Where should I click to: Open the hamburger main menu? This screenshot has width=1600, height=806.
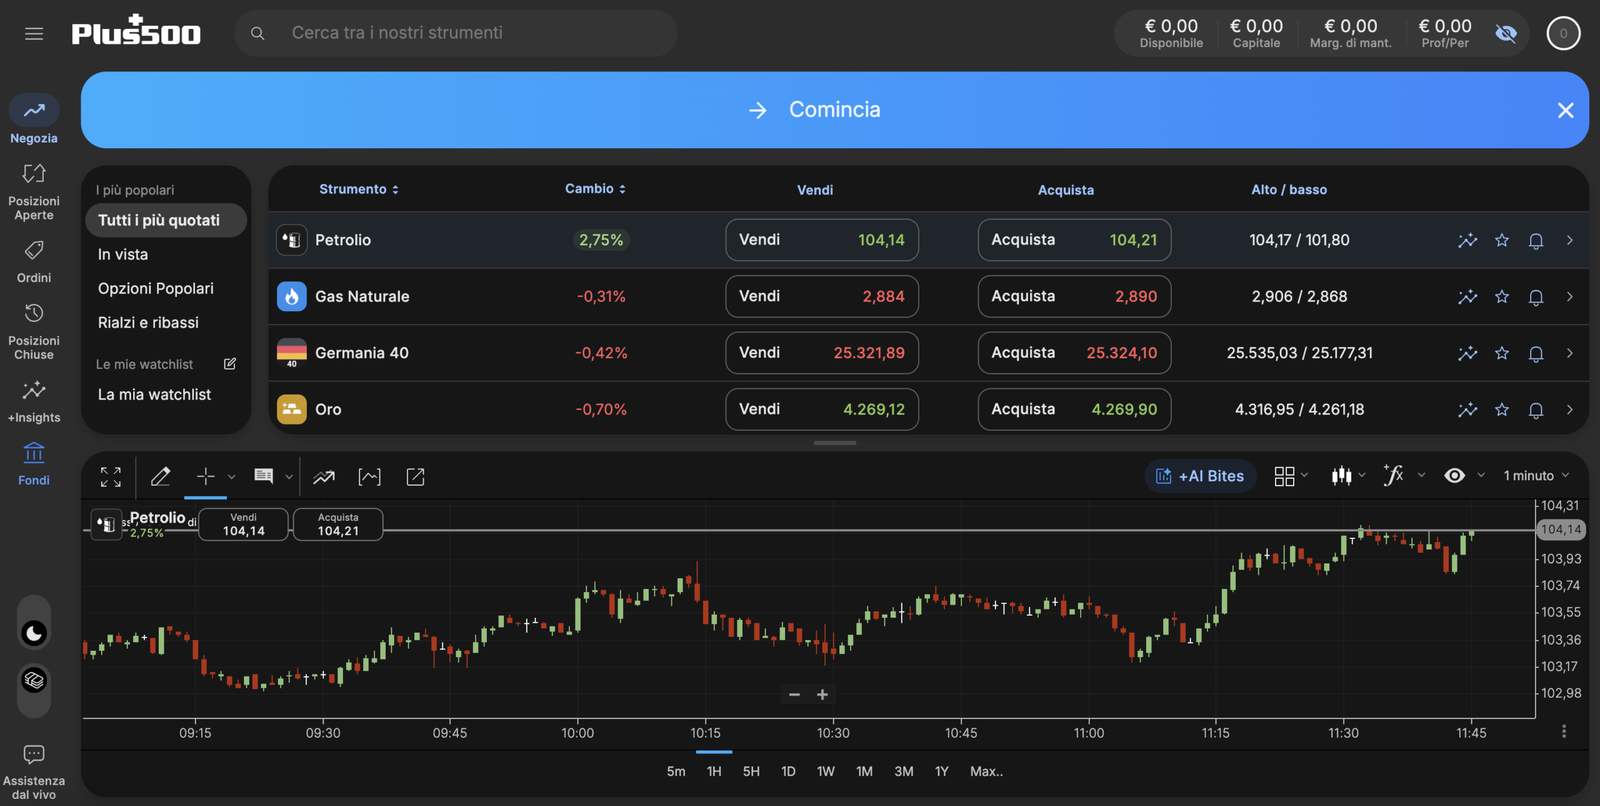pyautogui.click(x=34, y=33)
